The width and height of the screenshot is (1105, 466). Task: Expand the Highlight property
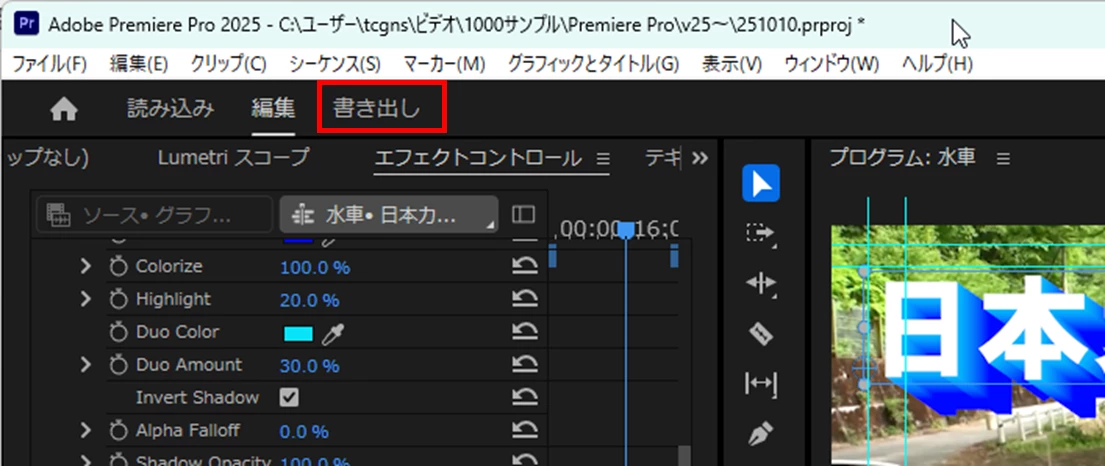point(85,299)
